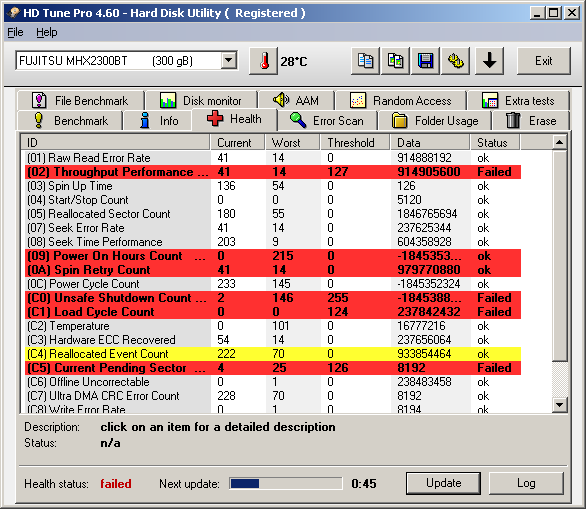Image resolution: width=586 pixels, height=509 pixels.
Task: Click the Status column header
Action: [x=495, y=143]
